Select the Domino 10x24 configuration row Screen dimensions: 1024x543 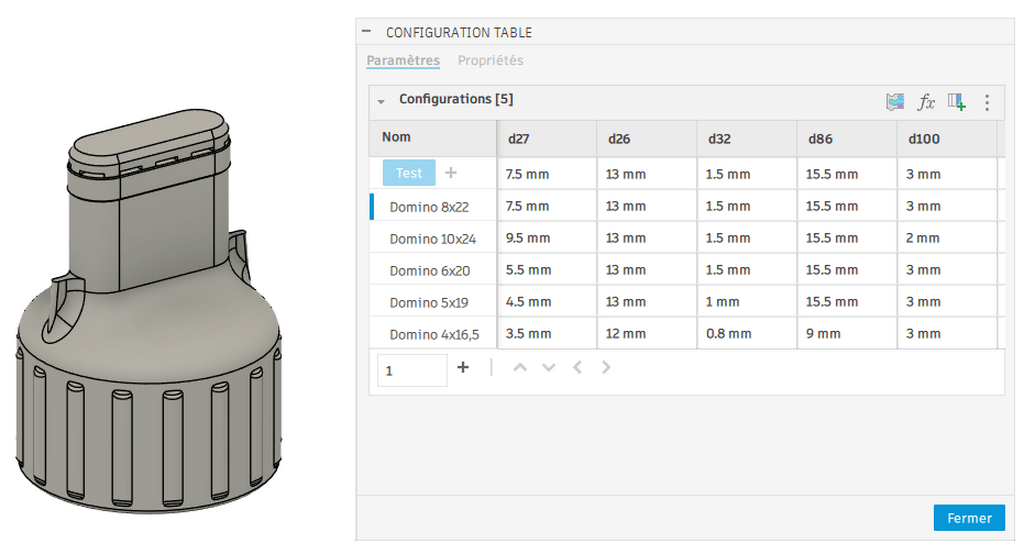[x=433, y=239]
